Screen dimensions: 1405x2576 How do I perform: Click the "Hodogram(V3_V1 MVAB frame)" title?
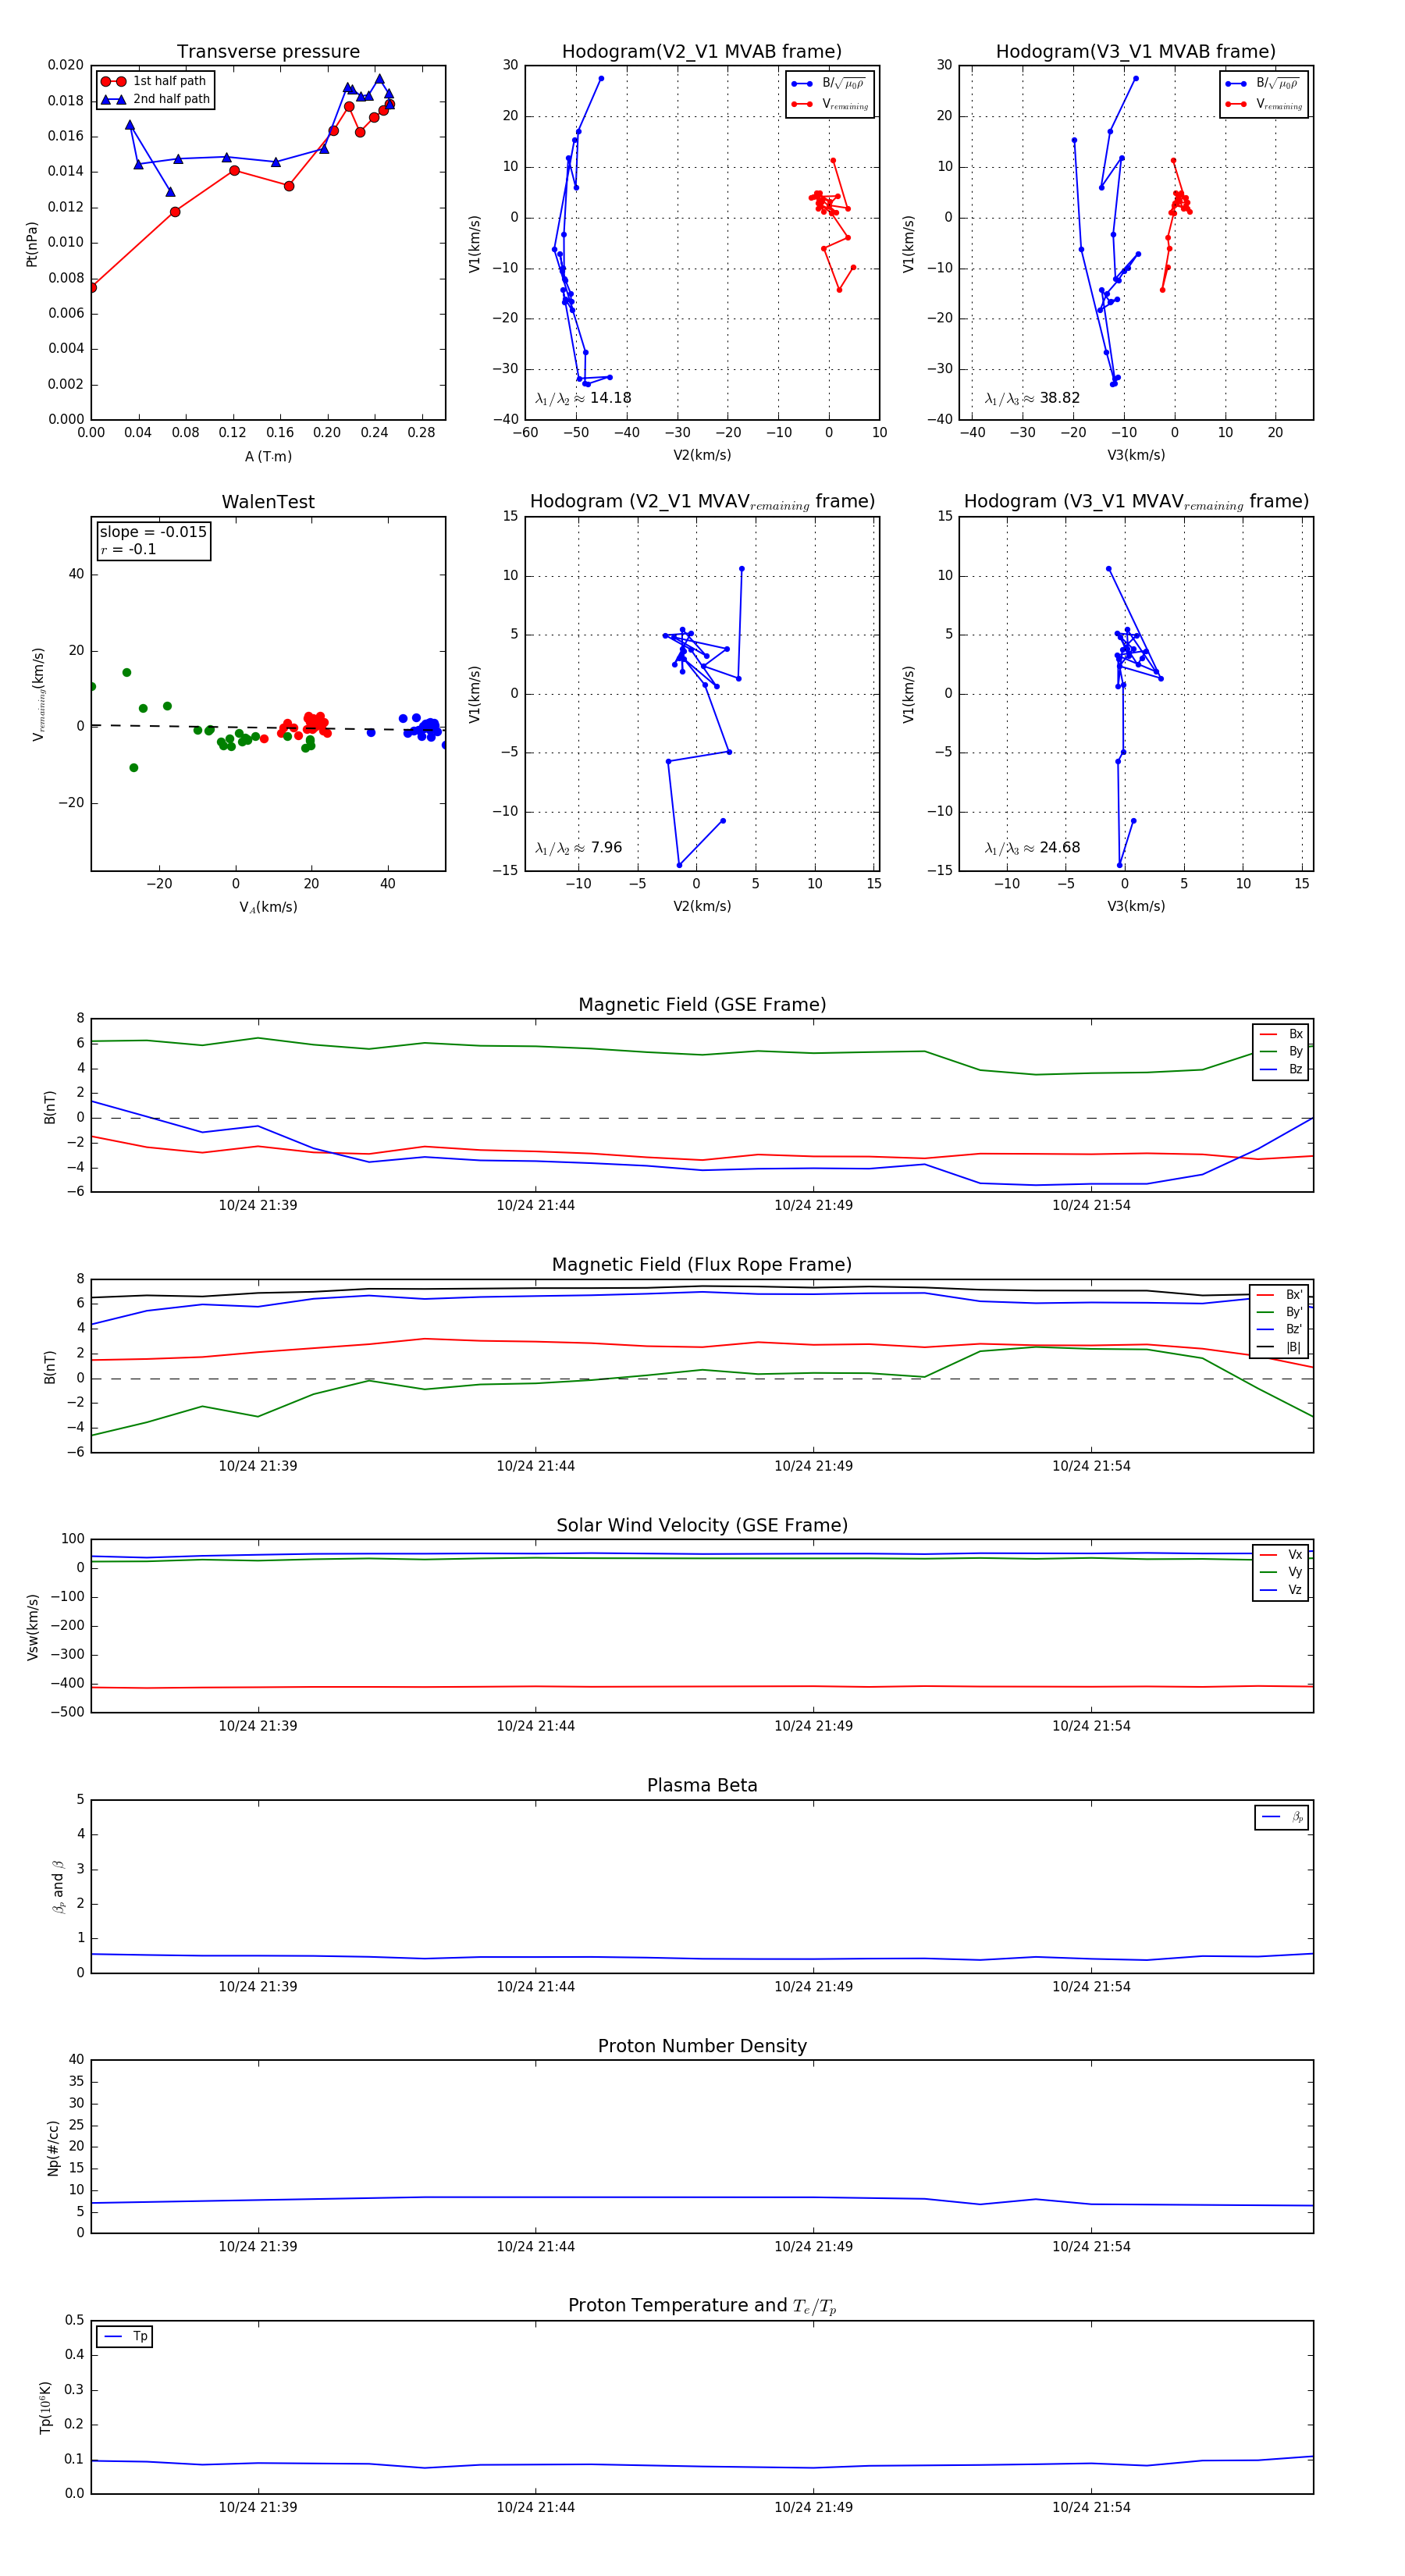1136,51
